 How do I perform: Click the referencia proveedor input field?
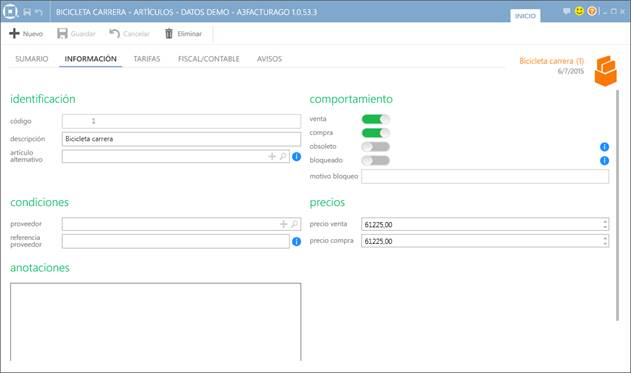pyautogui.click(x=175, y=241)
